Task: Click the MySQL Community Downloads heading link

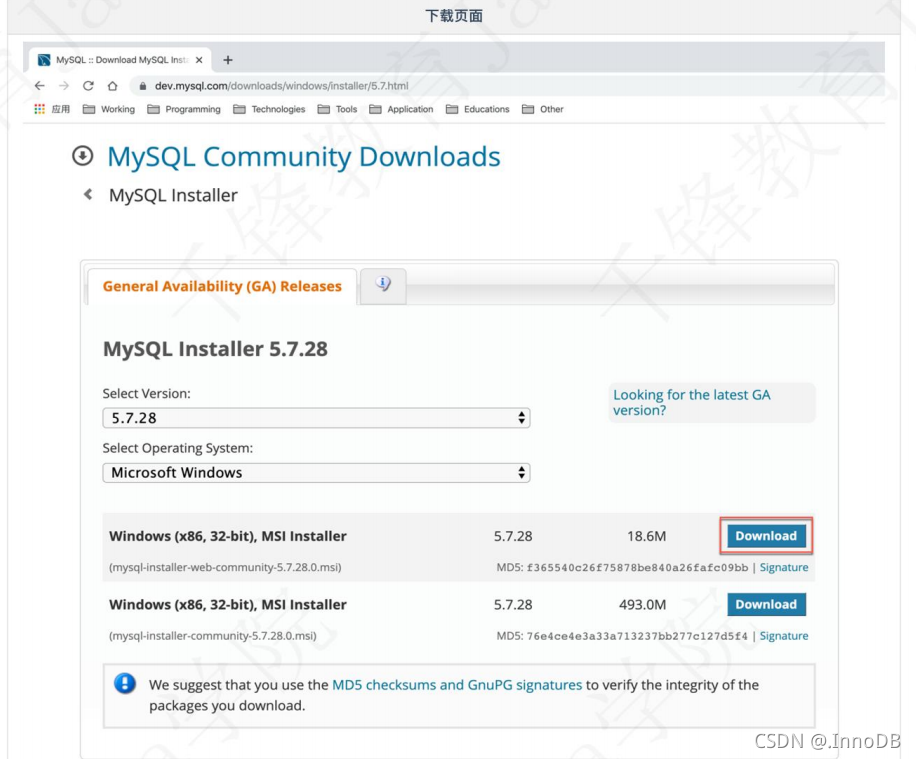Action: [x=304, y=157]
